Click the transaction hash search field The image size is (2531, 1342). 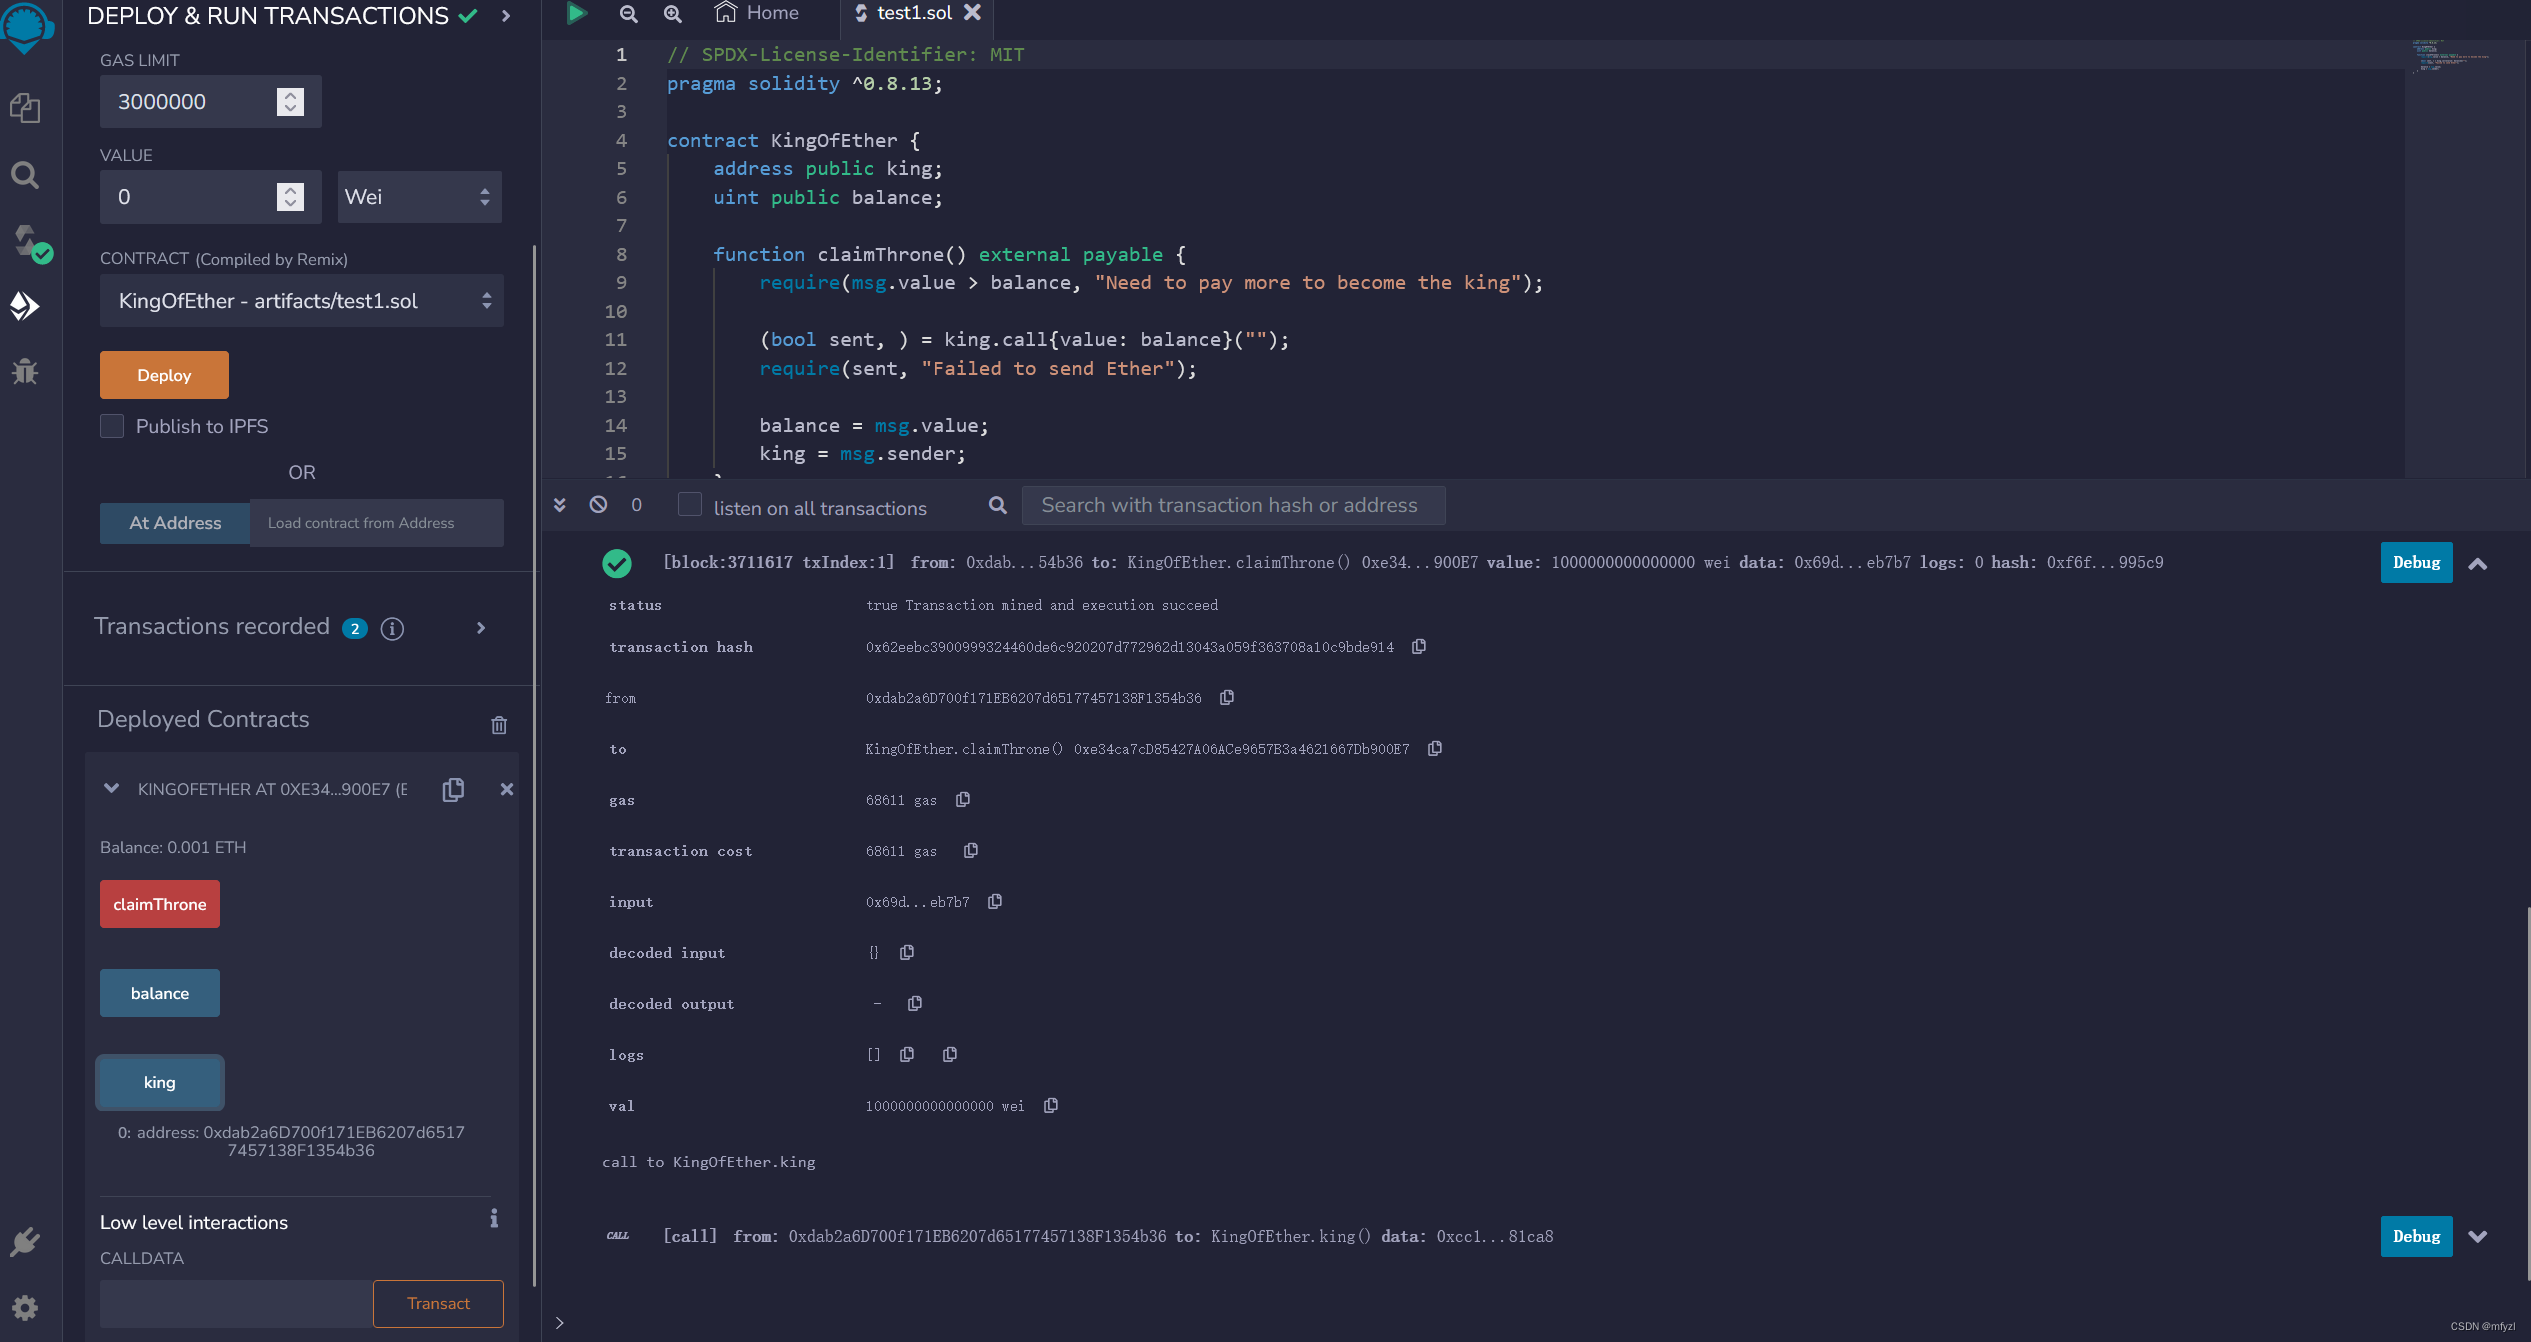click(x=1232, y=505)
